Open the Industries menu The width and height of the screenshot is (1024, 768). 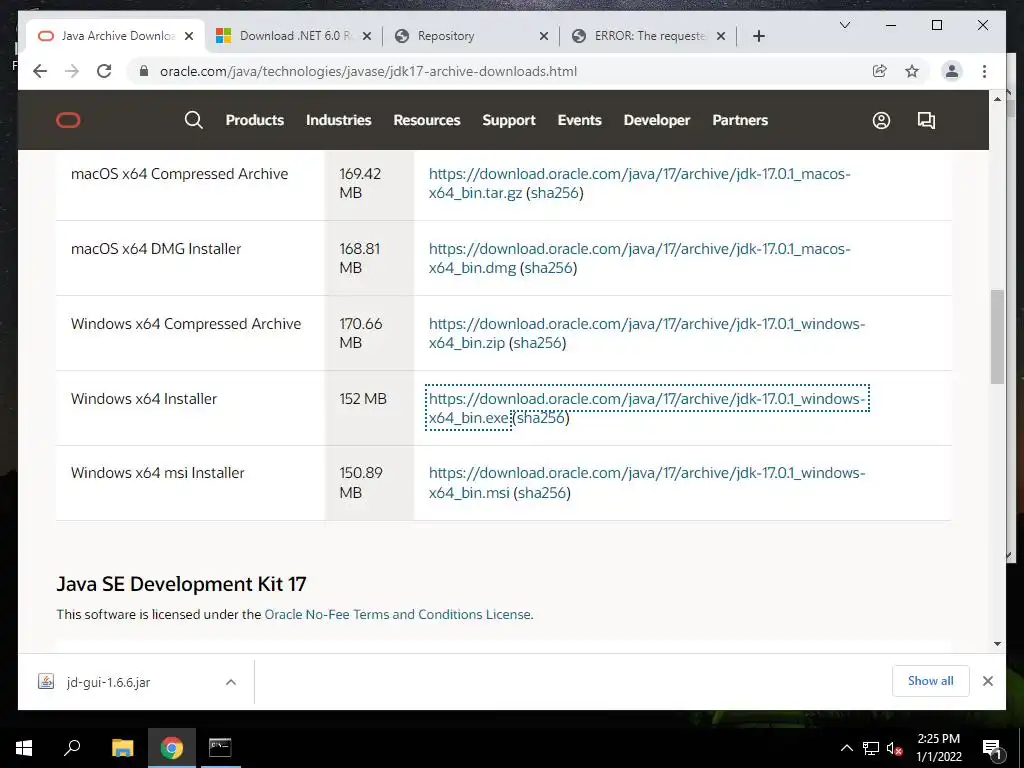click(338, 120)
